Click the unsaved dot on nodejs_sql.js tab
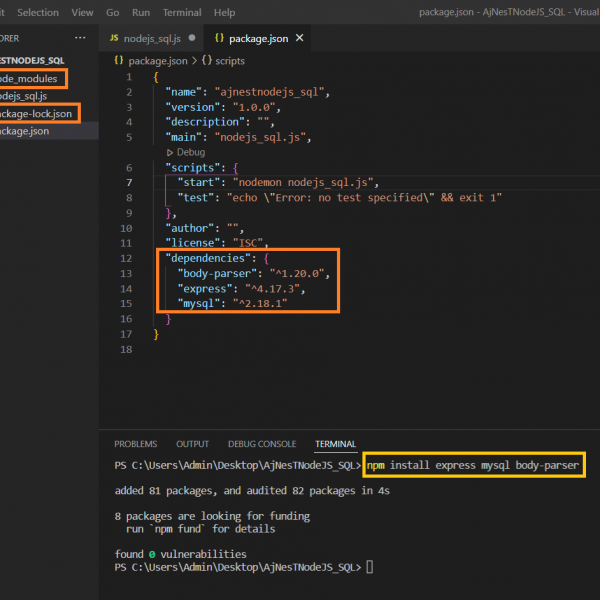The width and height of the screenshot is (600, 600). pos(193,38)
